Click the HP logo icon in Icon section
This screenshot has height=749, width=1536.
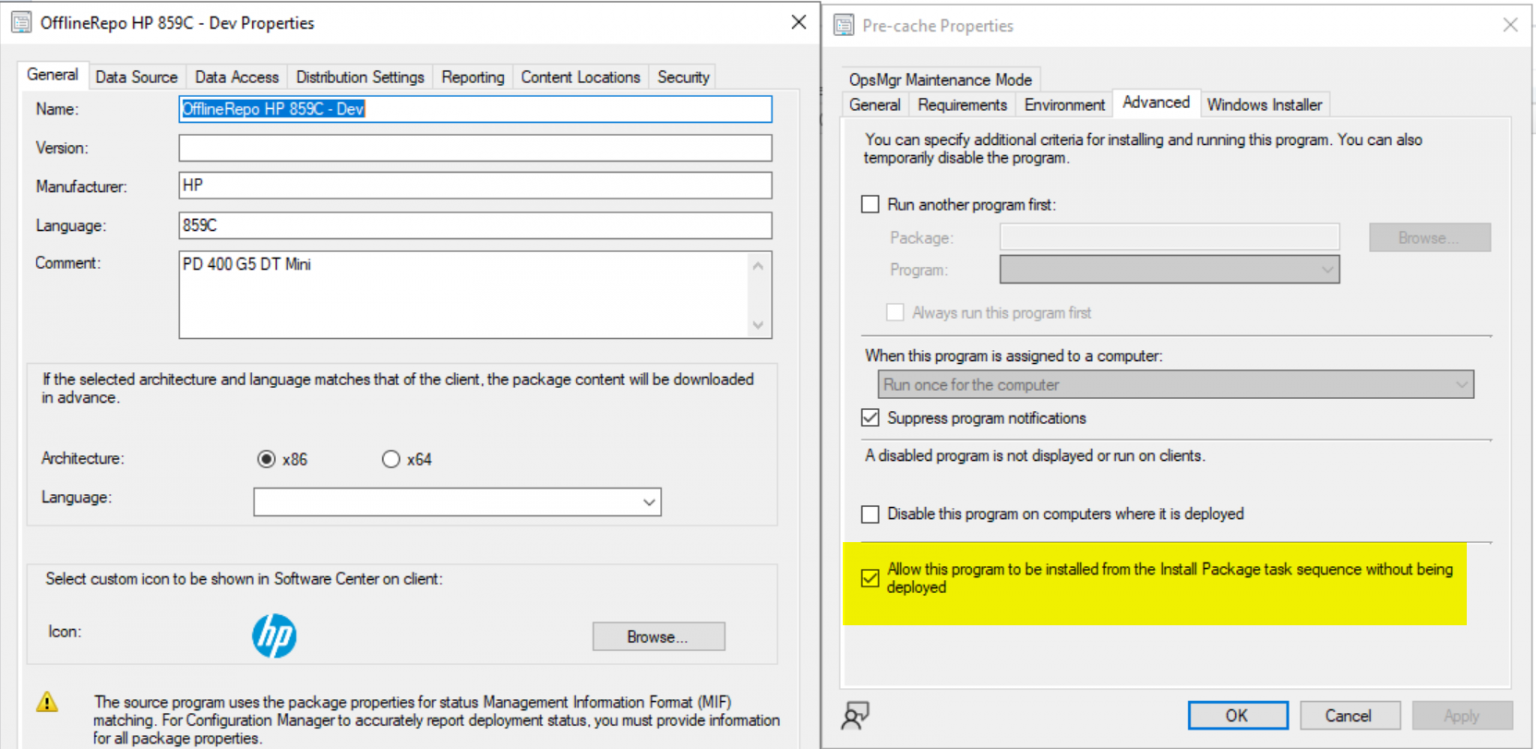pyautogui.click(x=274, y=636)
